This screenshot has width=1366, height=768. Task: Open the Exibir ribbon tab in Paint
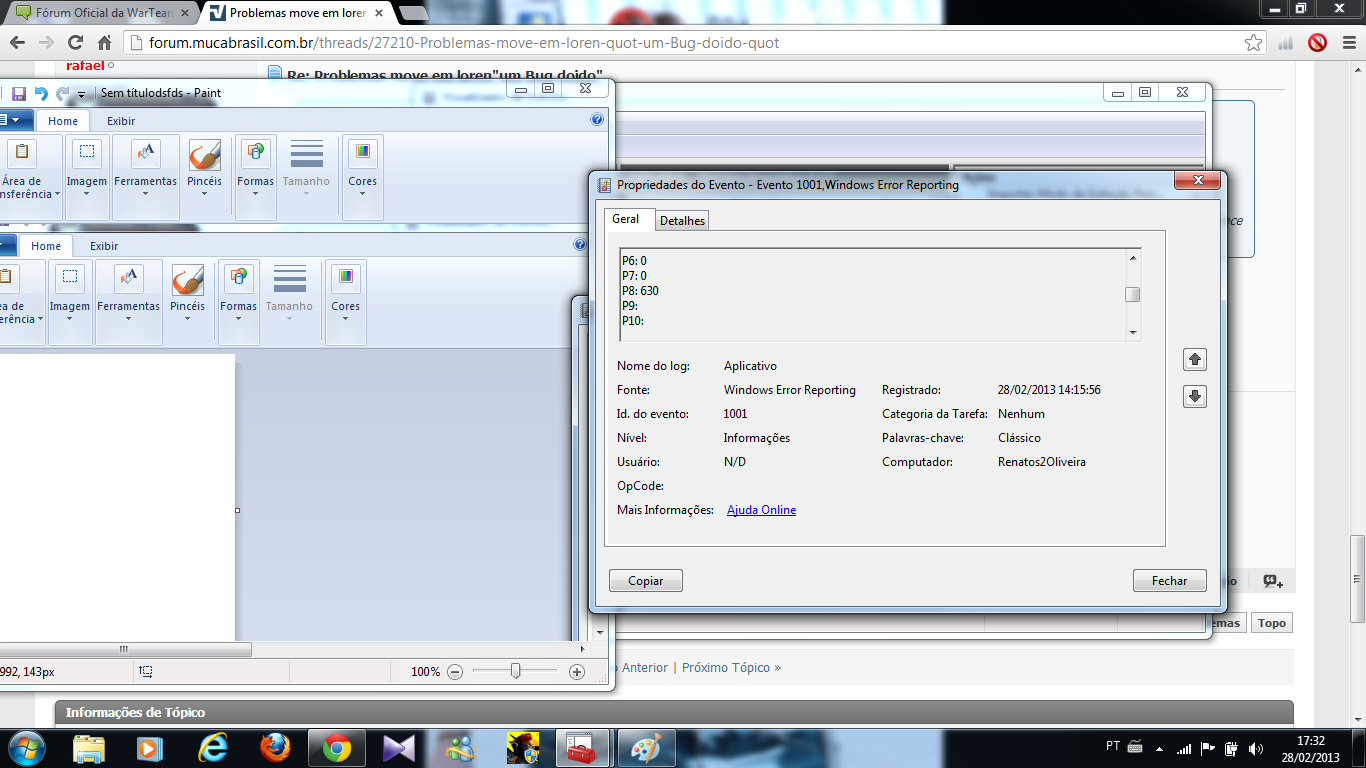pos(121,121)
